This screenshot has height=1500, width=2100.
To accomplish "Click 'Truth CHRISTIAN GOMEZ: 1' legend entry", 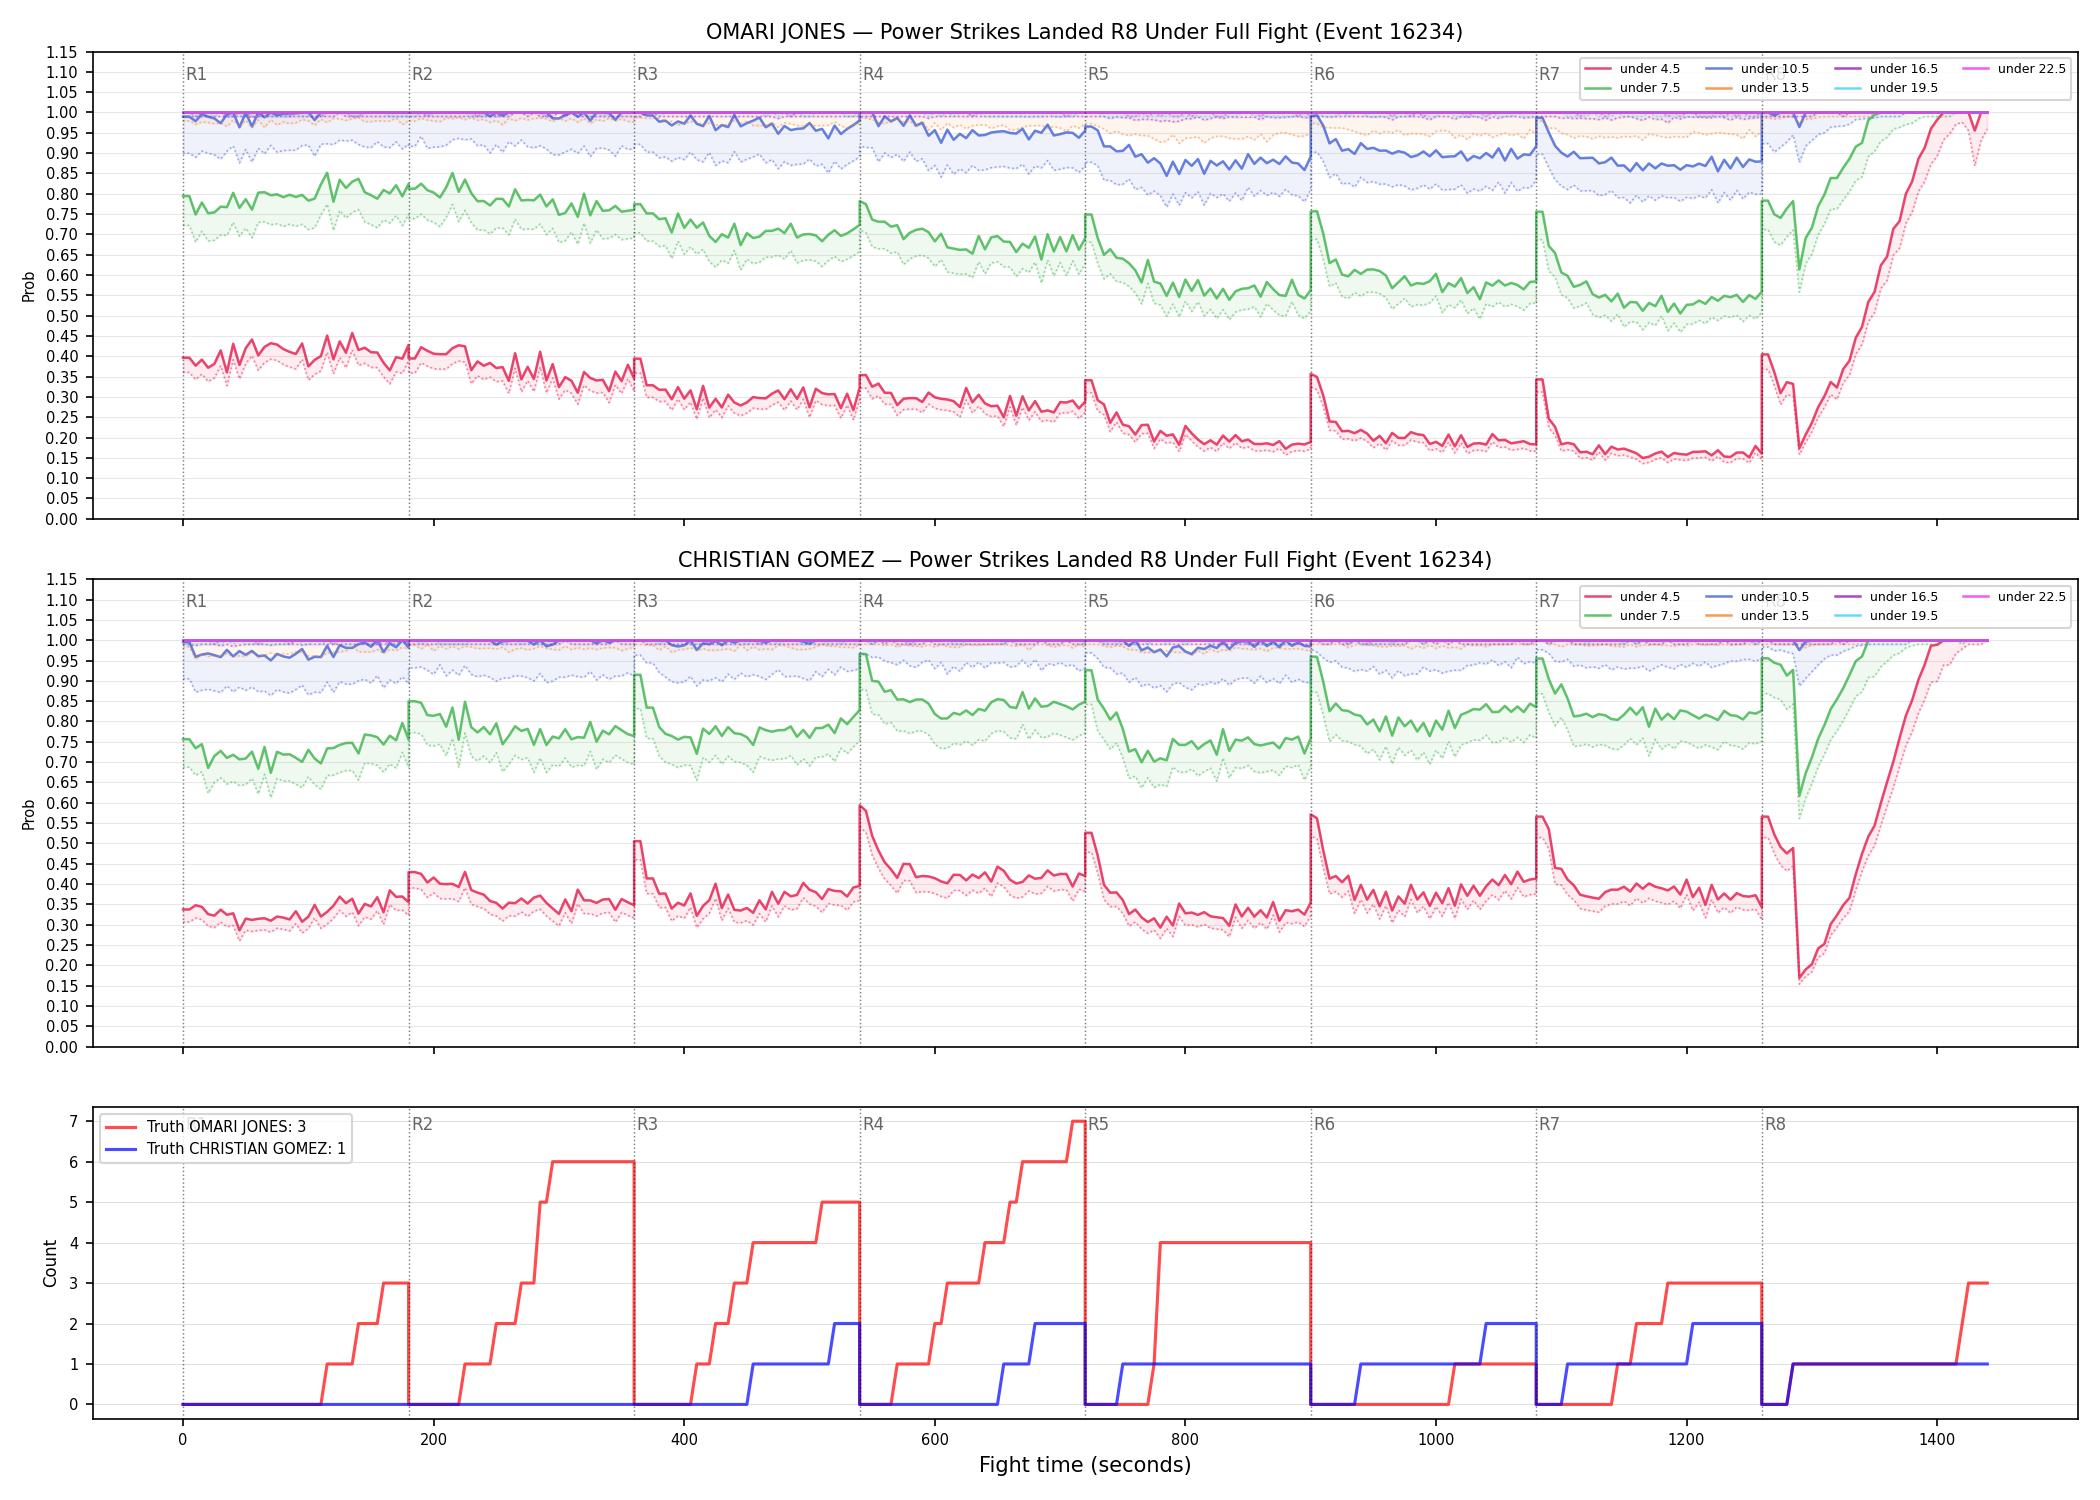I will (x=225, y=1149).
